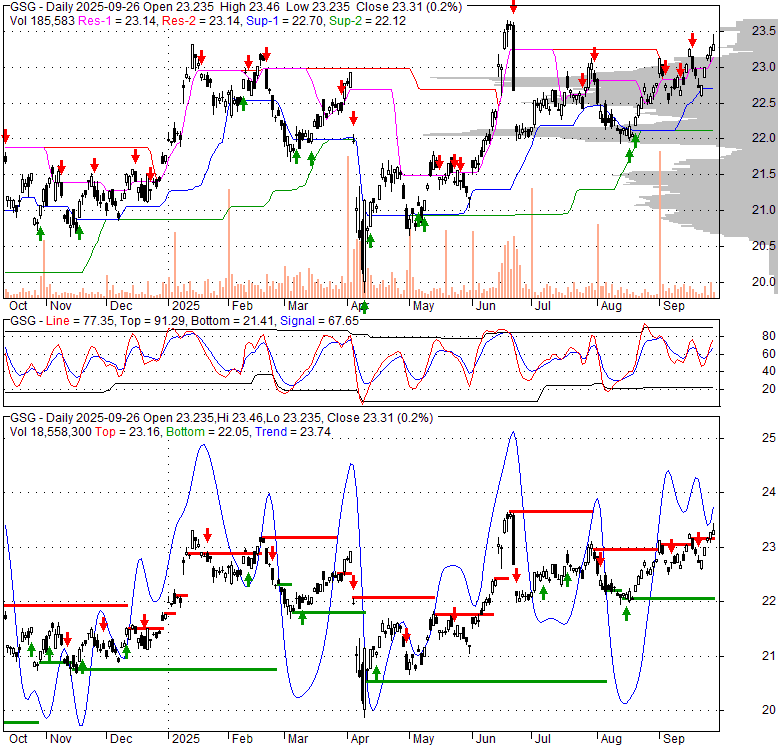
Task: Click the 20.5 price label on top chart axis
Action: click(x=763, y=246)
